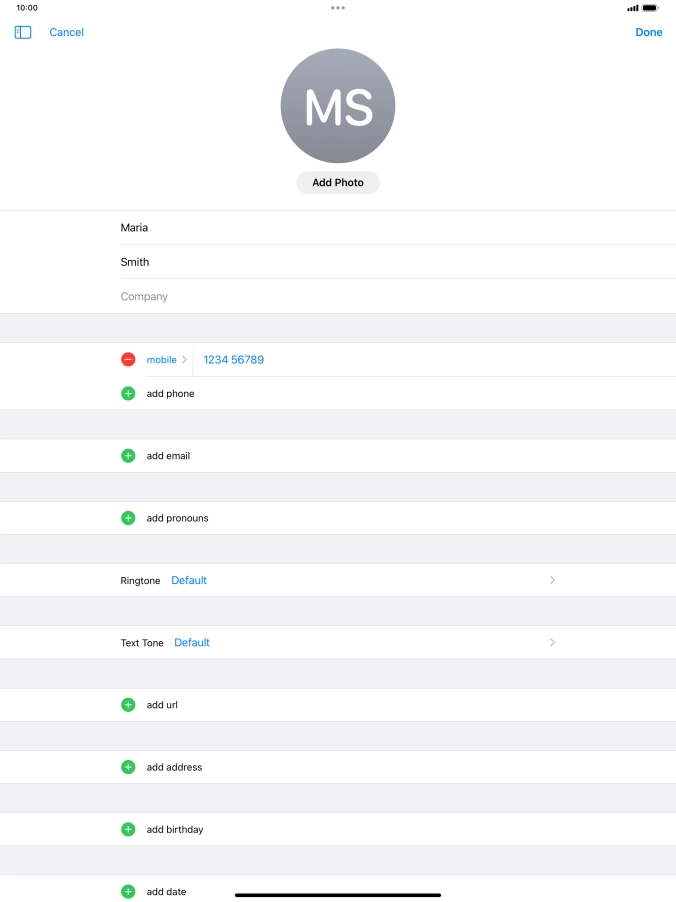Screen dimensions: 676x902
Task: Tap the red remove mobile number icon
Action: coord(128,359)
